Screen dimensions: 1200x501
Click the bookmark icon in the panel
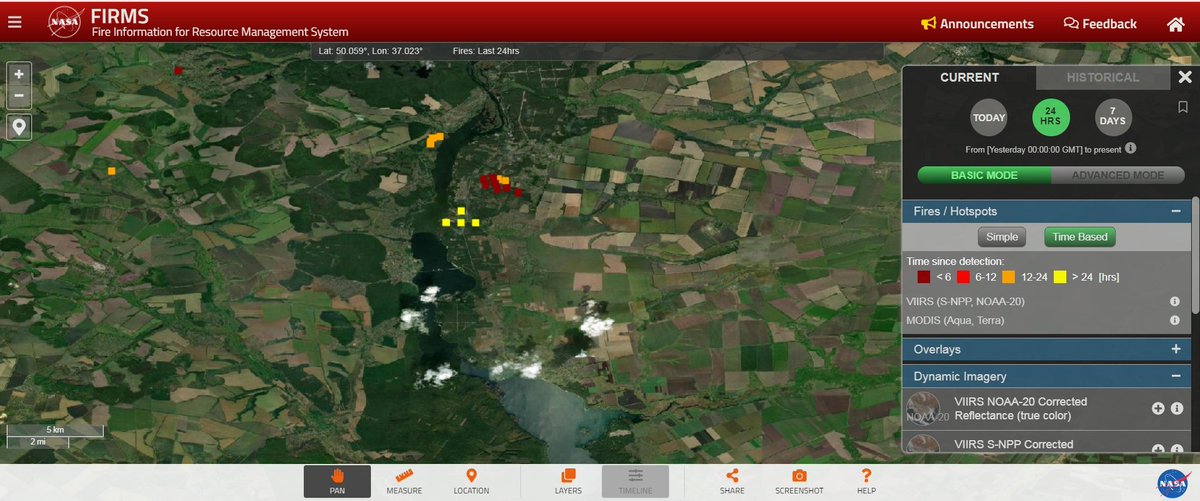pyautogui.click(x=1182, y=107)
